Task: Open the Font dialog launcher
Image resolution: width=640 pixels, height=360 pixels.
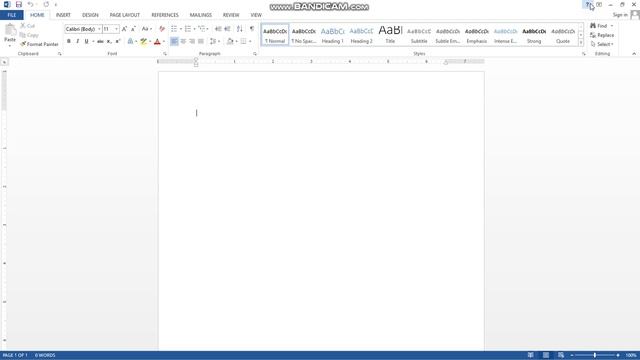Action: pos(165,54)
